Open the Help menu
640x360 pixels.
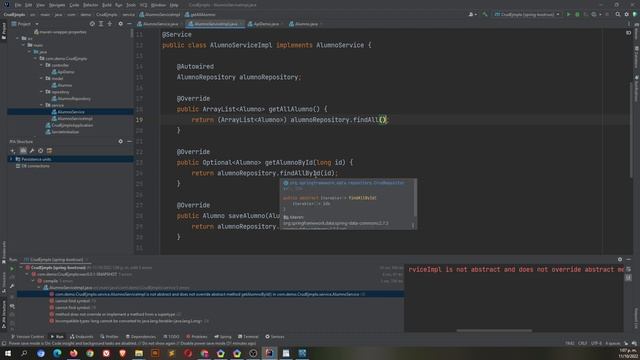(x=174, y=5)
